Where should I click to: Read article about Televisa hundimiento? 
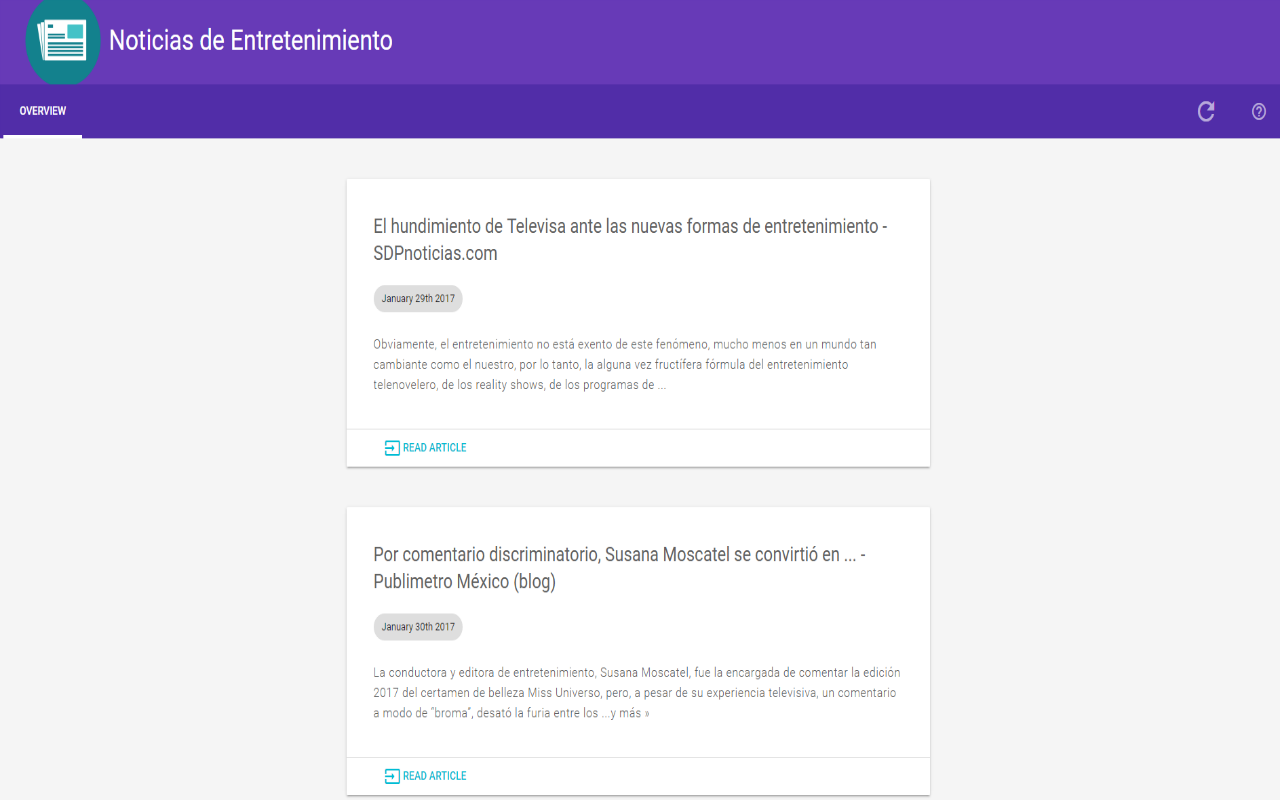(x=425, y=448)
